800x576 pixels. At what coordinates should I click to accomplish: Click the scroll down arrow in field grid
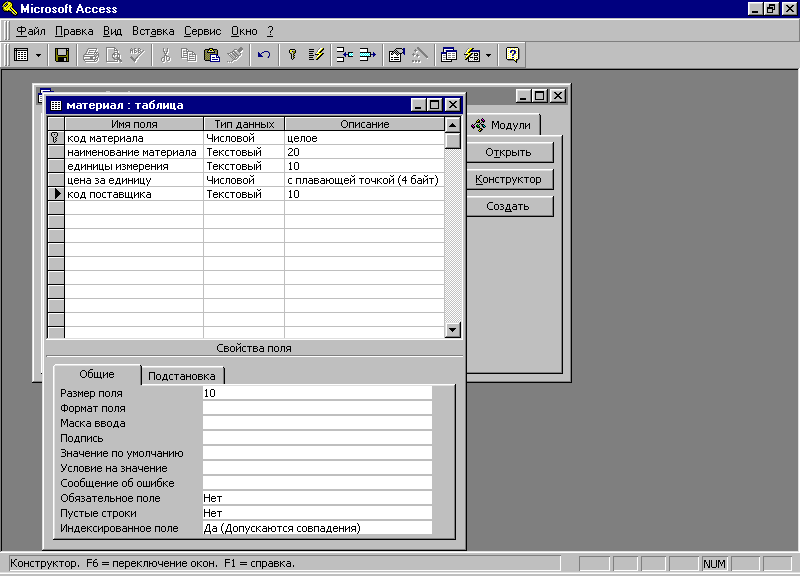coord(453,330)
